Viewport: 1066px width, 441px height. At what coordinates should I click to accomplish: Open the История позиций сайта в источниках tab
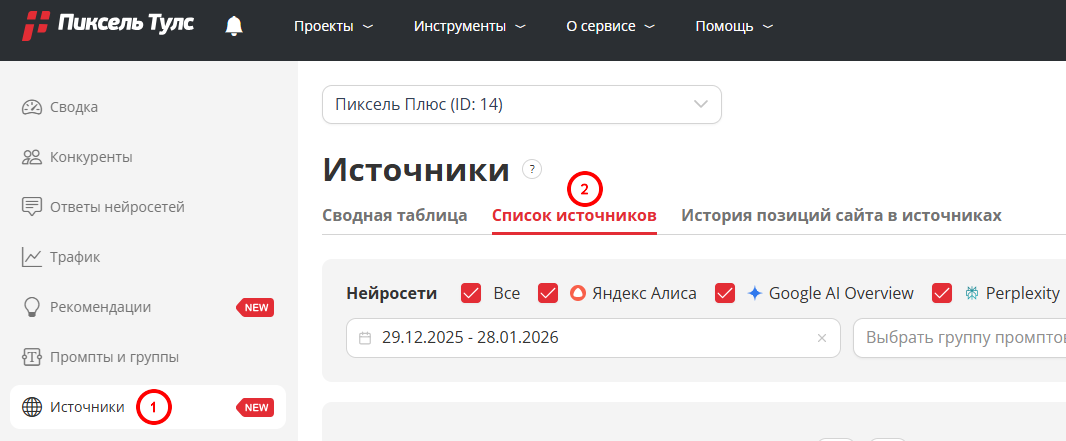point(841,216)
